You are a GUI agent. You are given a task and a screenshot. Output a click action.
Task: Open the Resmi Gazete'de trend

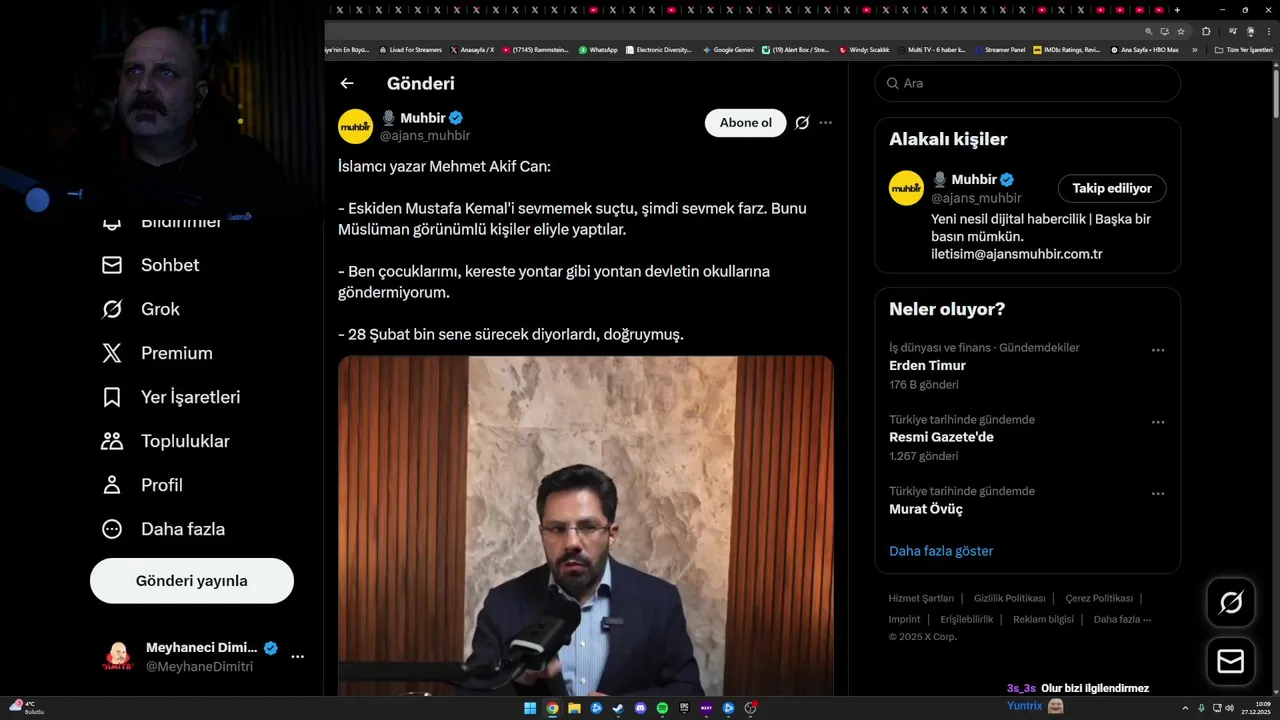(x=941, y=437)
